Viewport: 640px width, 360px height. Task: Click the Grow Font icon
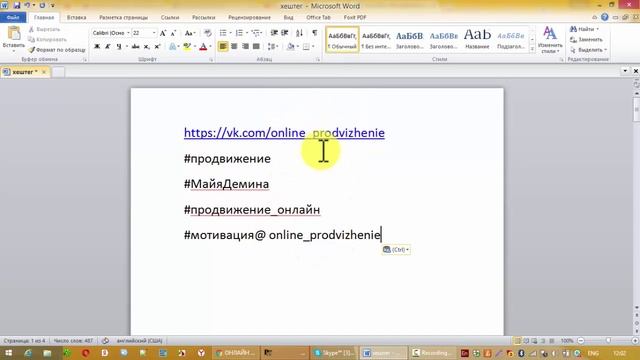pyautogui.click(x=163, y=33)
